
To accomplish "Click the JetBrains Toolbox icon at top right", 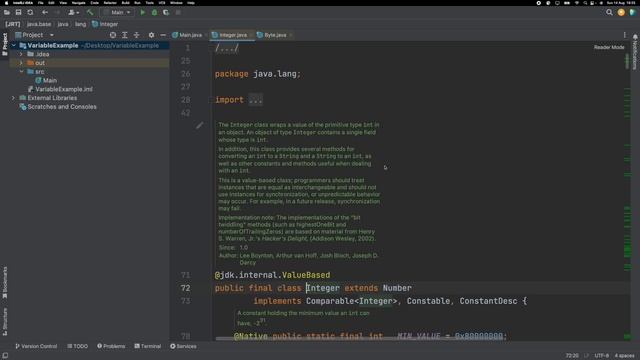I will point(633,13).
